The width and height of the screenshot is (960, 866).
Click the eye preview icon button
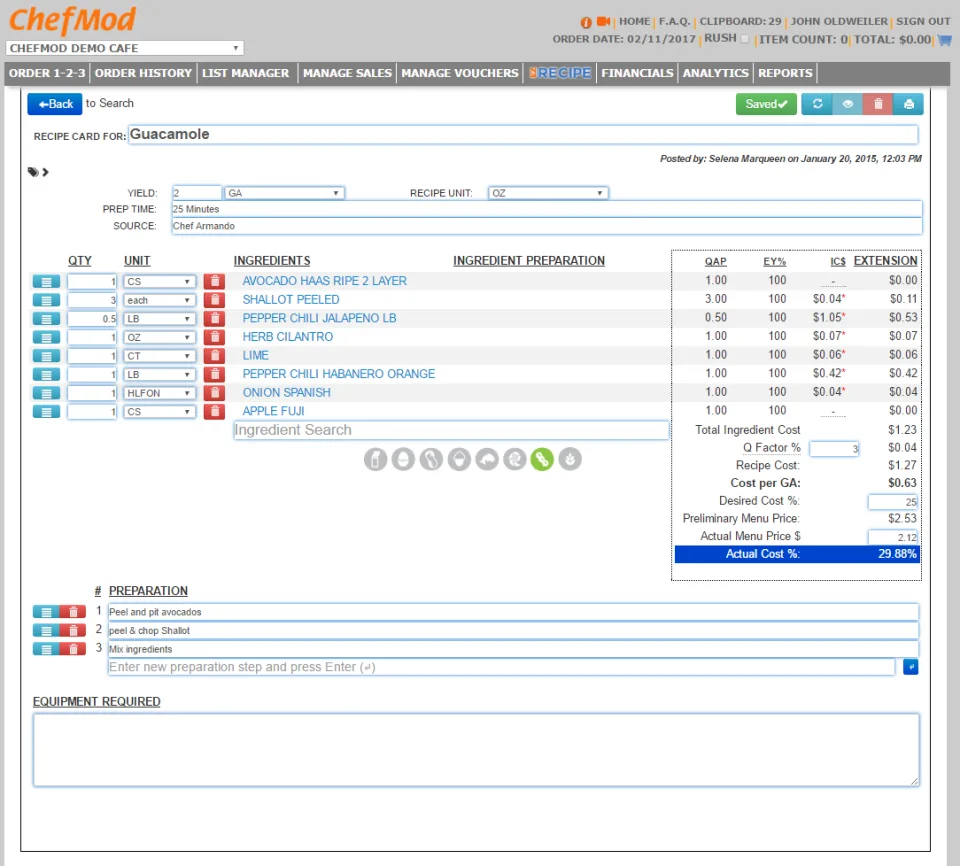click(847, 104)
